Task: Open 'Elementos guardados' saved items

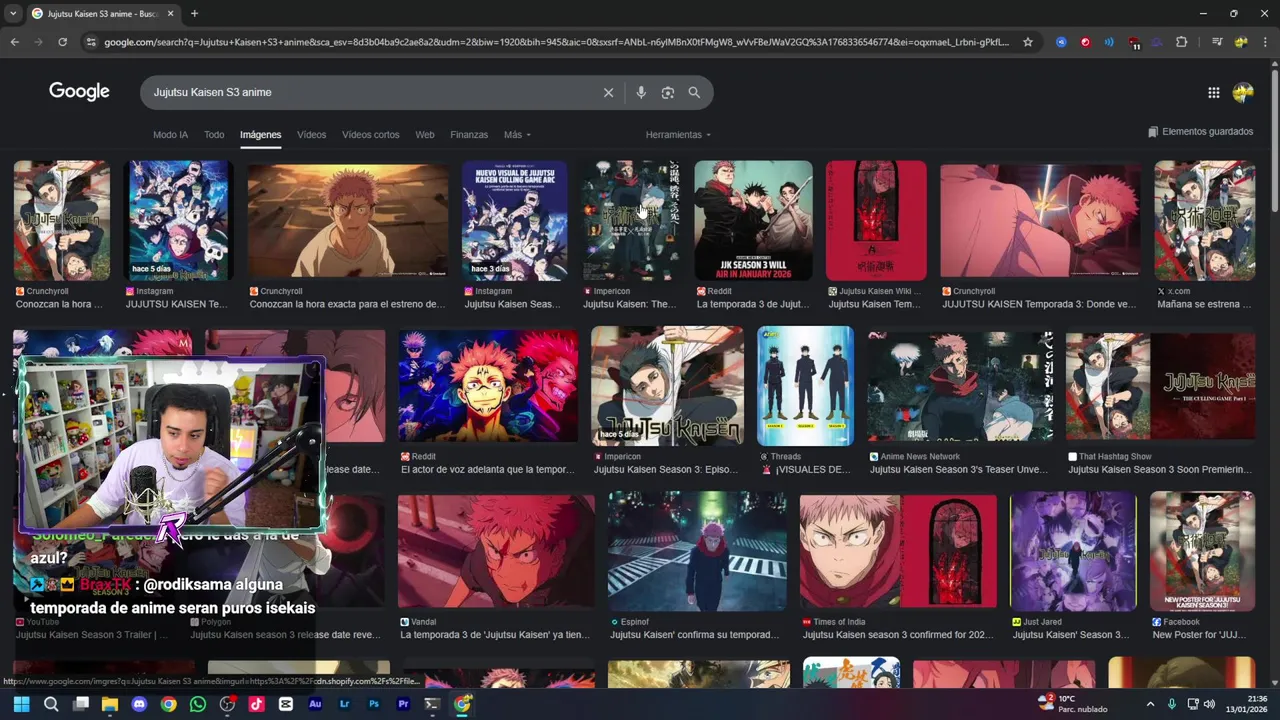Action: 1200,132
